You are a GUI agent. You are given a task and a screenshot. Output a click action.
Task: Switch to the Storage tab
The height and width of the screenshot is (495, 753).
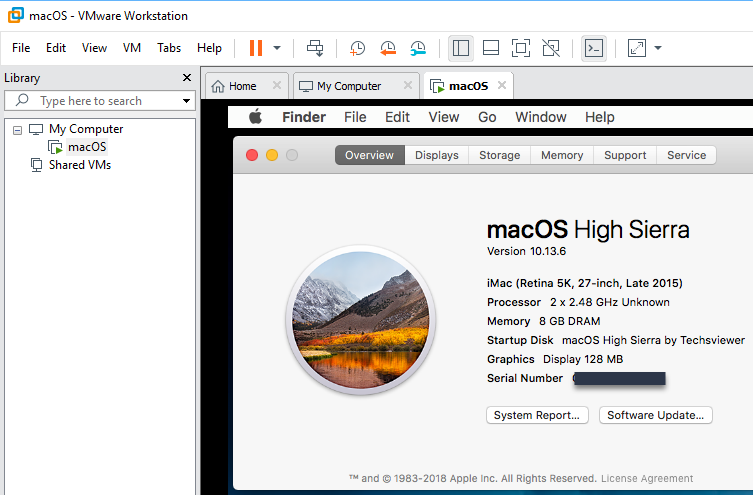tap(499, 155)
